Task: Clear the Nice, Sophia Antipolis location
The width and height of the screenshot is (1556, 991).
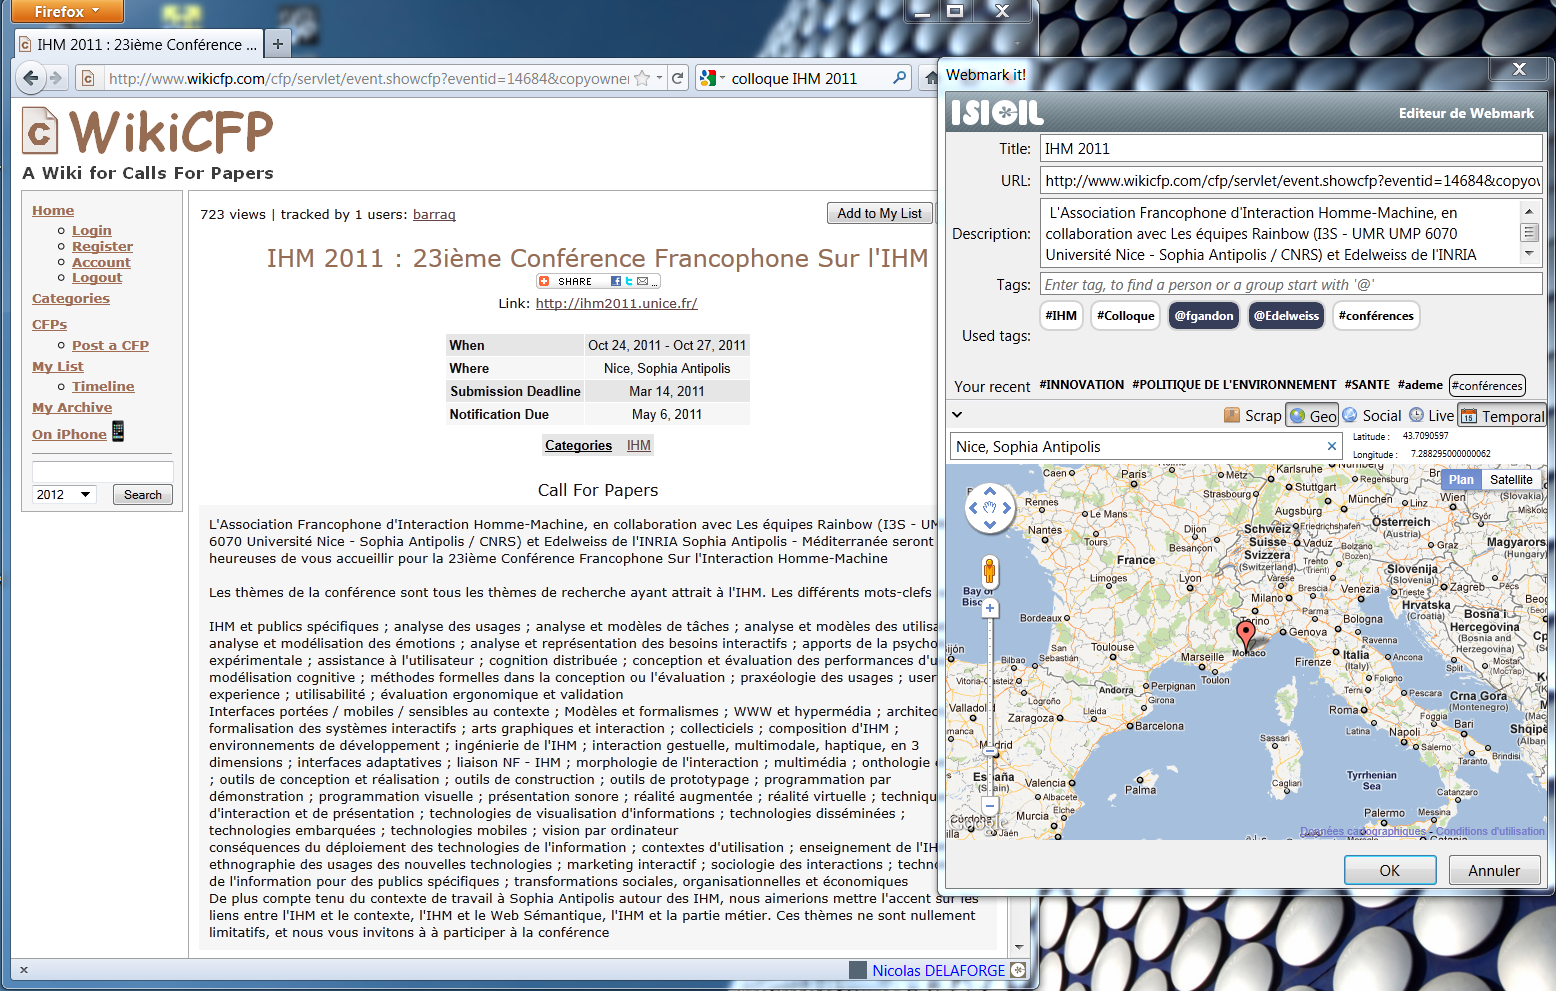Action: [1331, 446]
